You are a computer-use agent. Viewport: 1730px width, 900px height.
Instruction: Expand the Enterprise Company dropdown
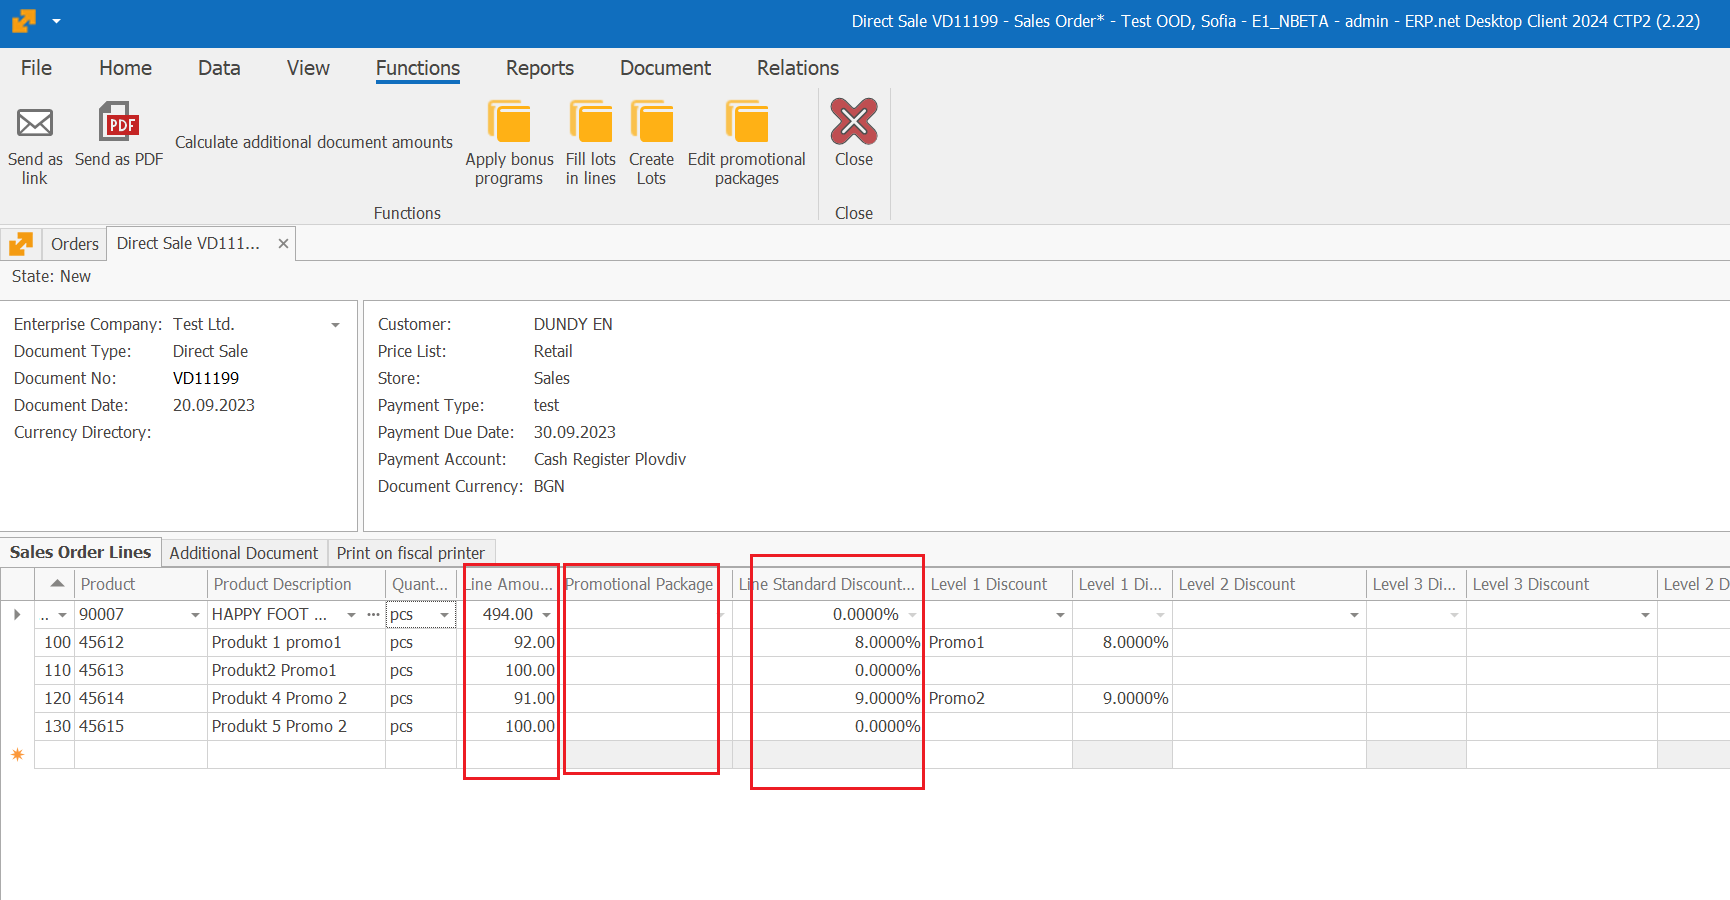[x=335, y=325]
